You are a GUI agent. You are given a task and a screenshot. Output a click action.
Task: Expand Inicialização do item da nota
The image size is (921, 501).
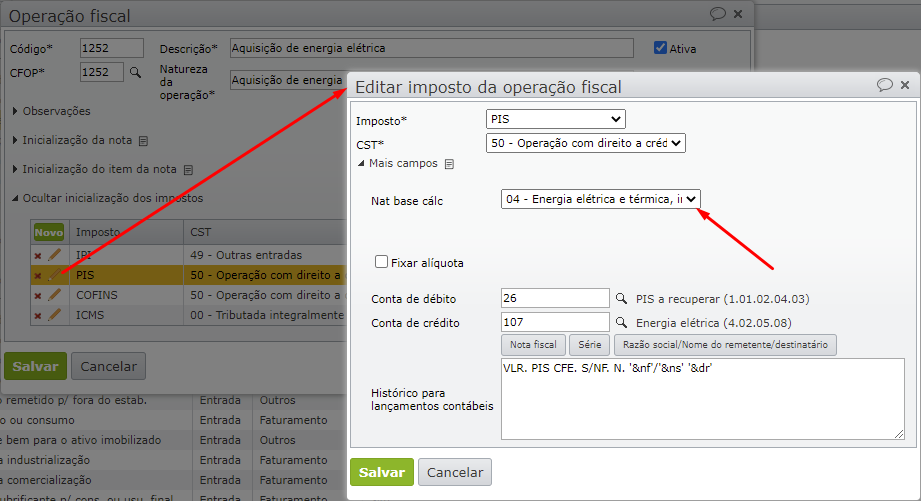(x=95, y=169)
